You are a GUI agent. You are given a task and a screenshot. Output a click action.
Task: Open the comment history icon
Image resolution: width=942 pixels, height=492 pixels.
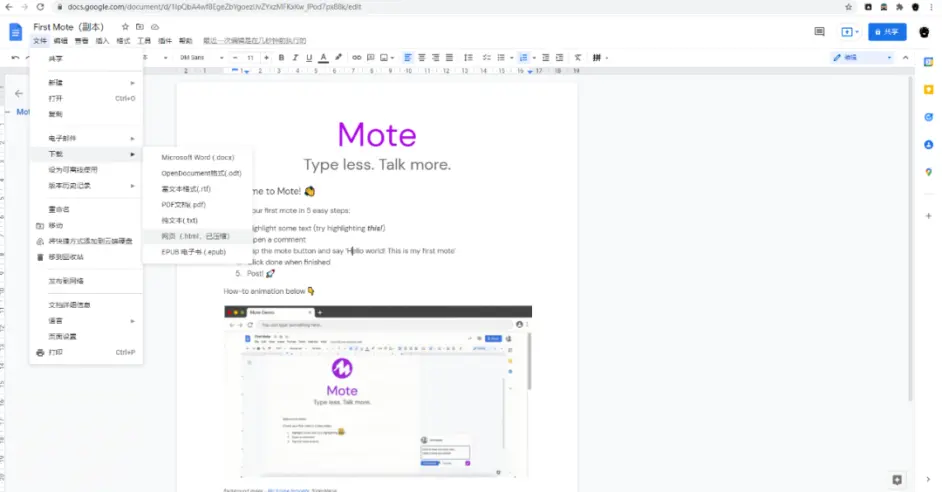(819, 32)
